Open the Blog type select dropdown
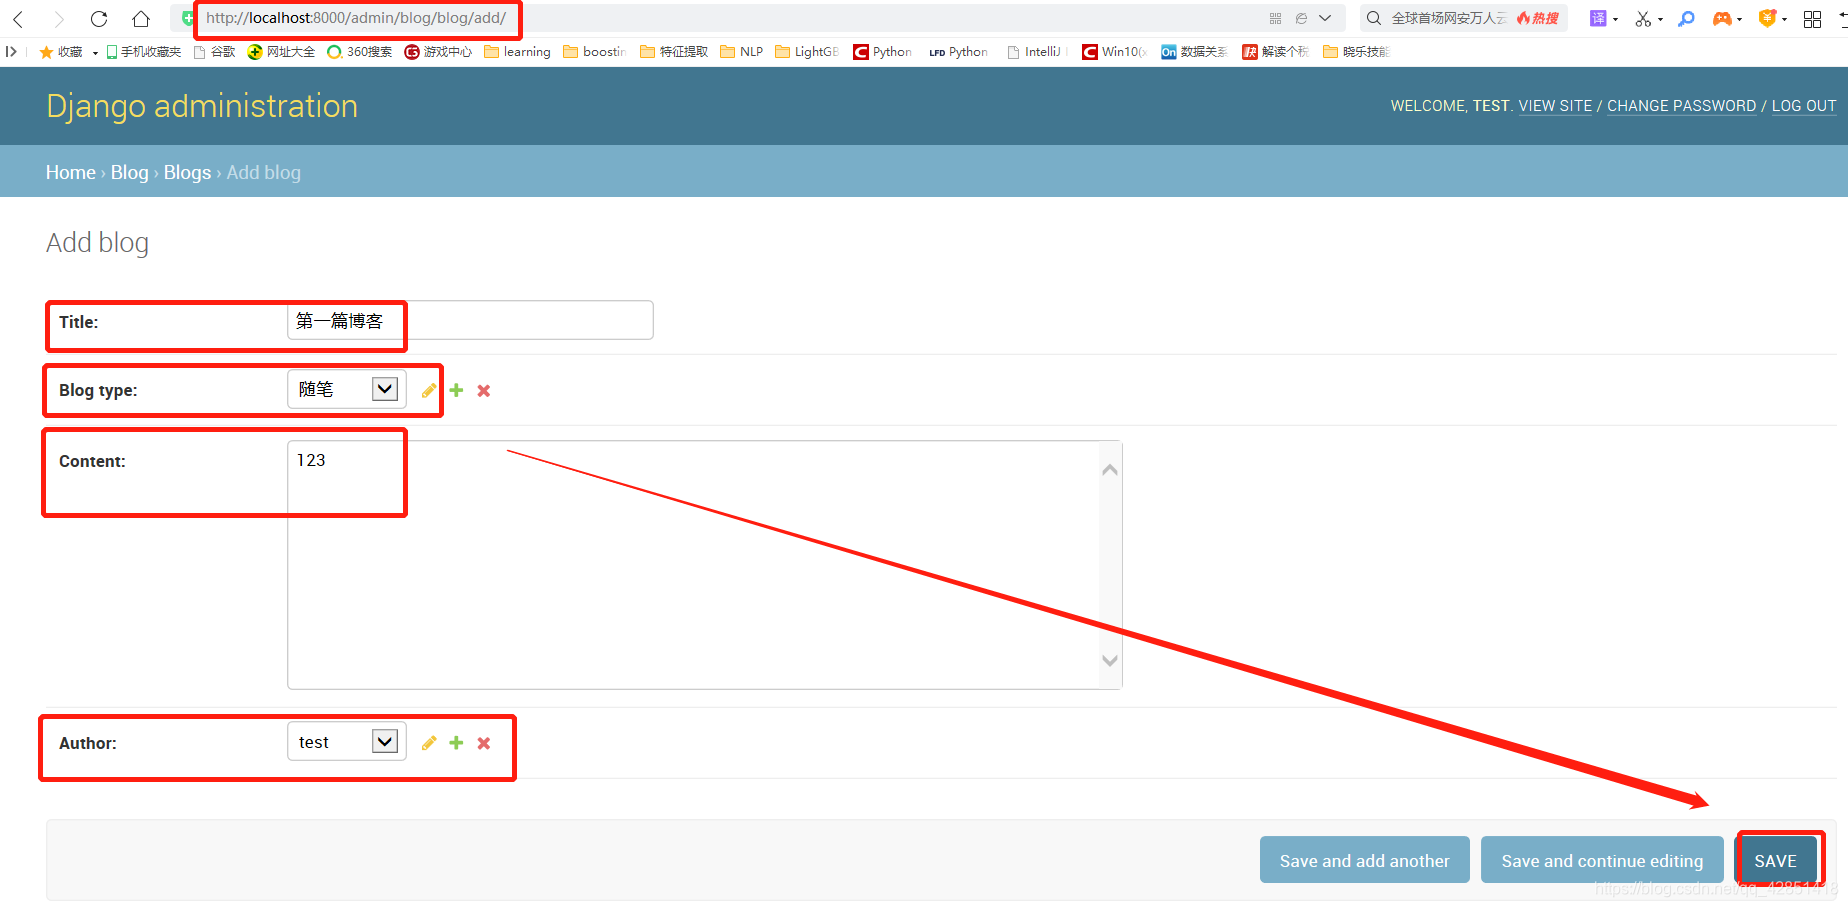1848x907 pixels. click(x=347, y=389)
